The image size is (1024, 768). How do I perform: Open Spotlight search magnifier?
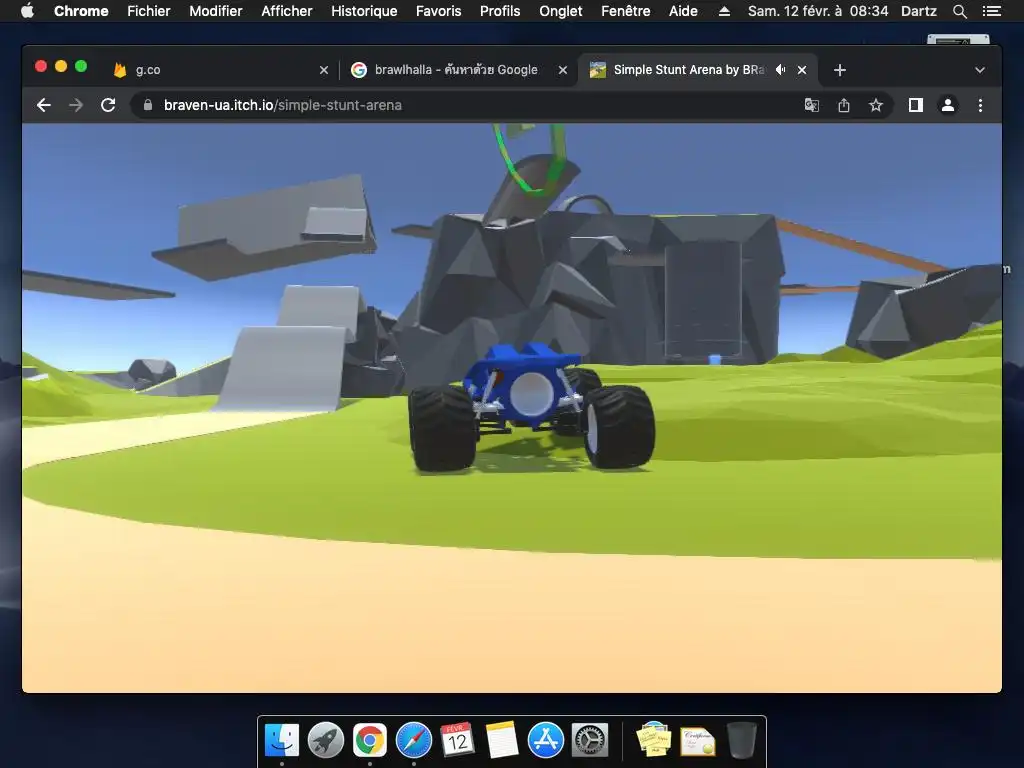[959, 11]
